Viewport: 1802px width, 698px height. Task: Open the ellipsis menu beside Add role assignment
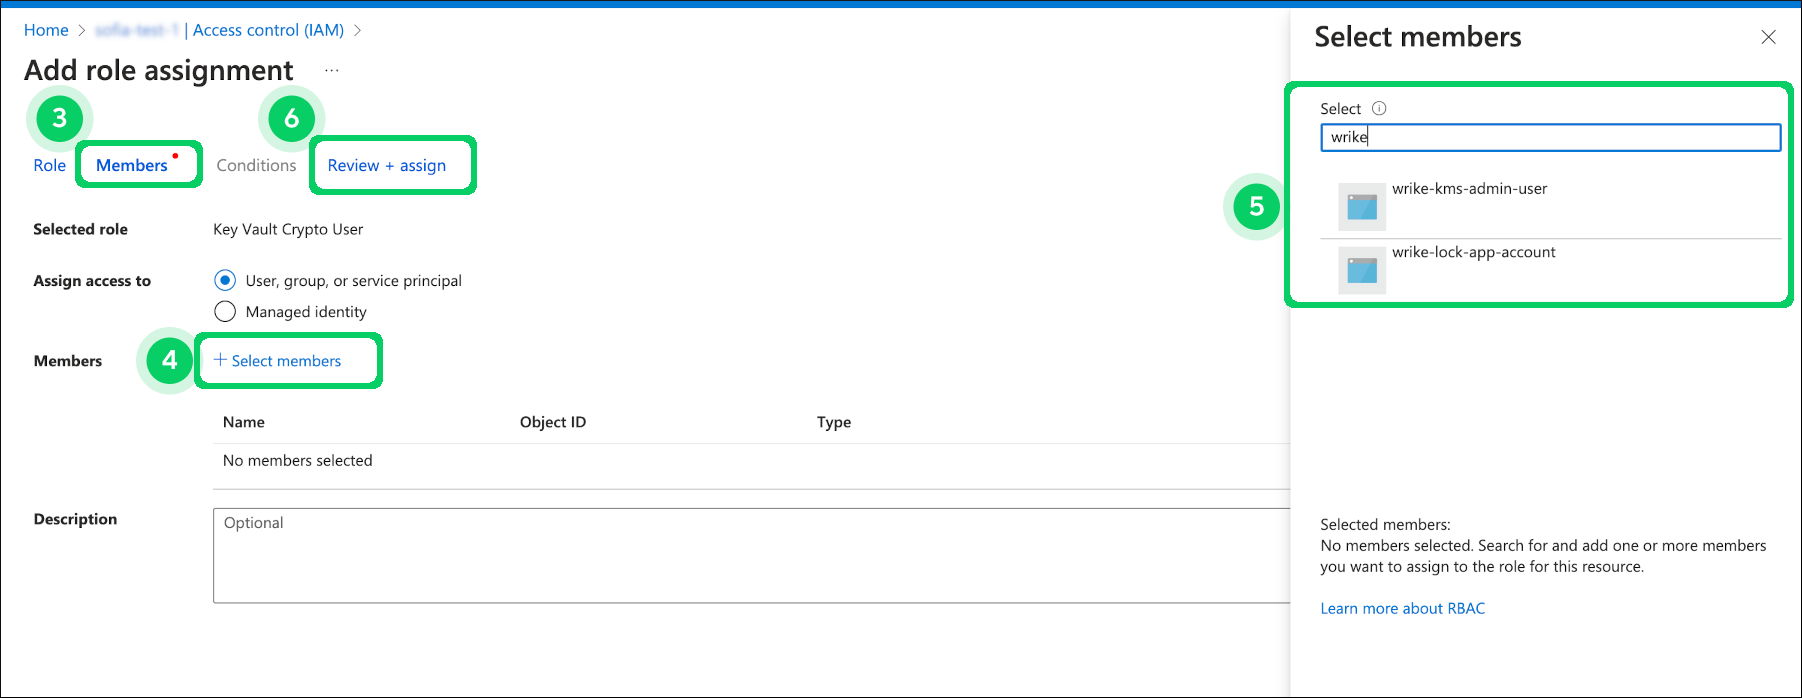[332, 70]
